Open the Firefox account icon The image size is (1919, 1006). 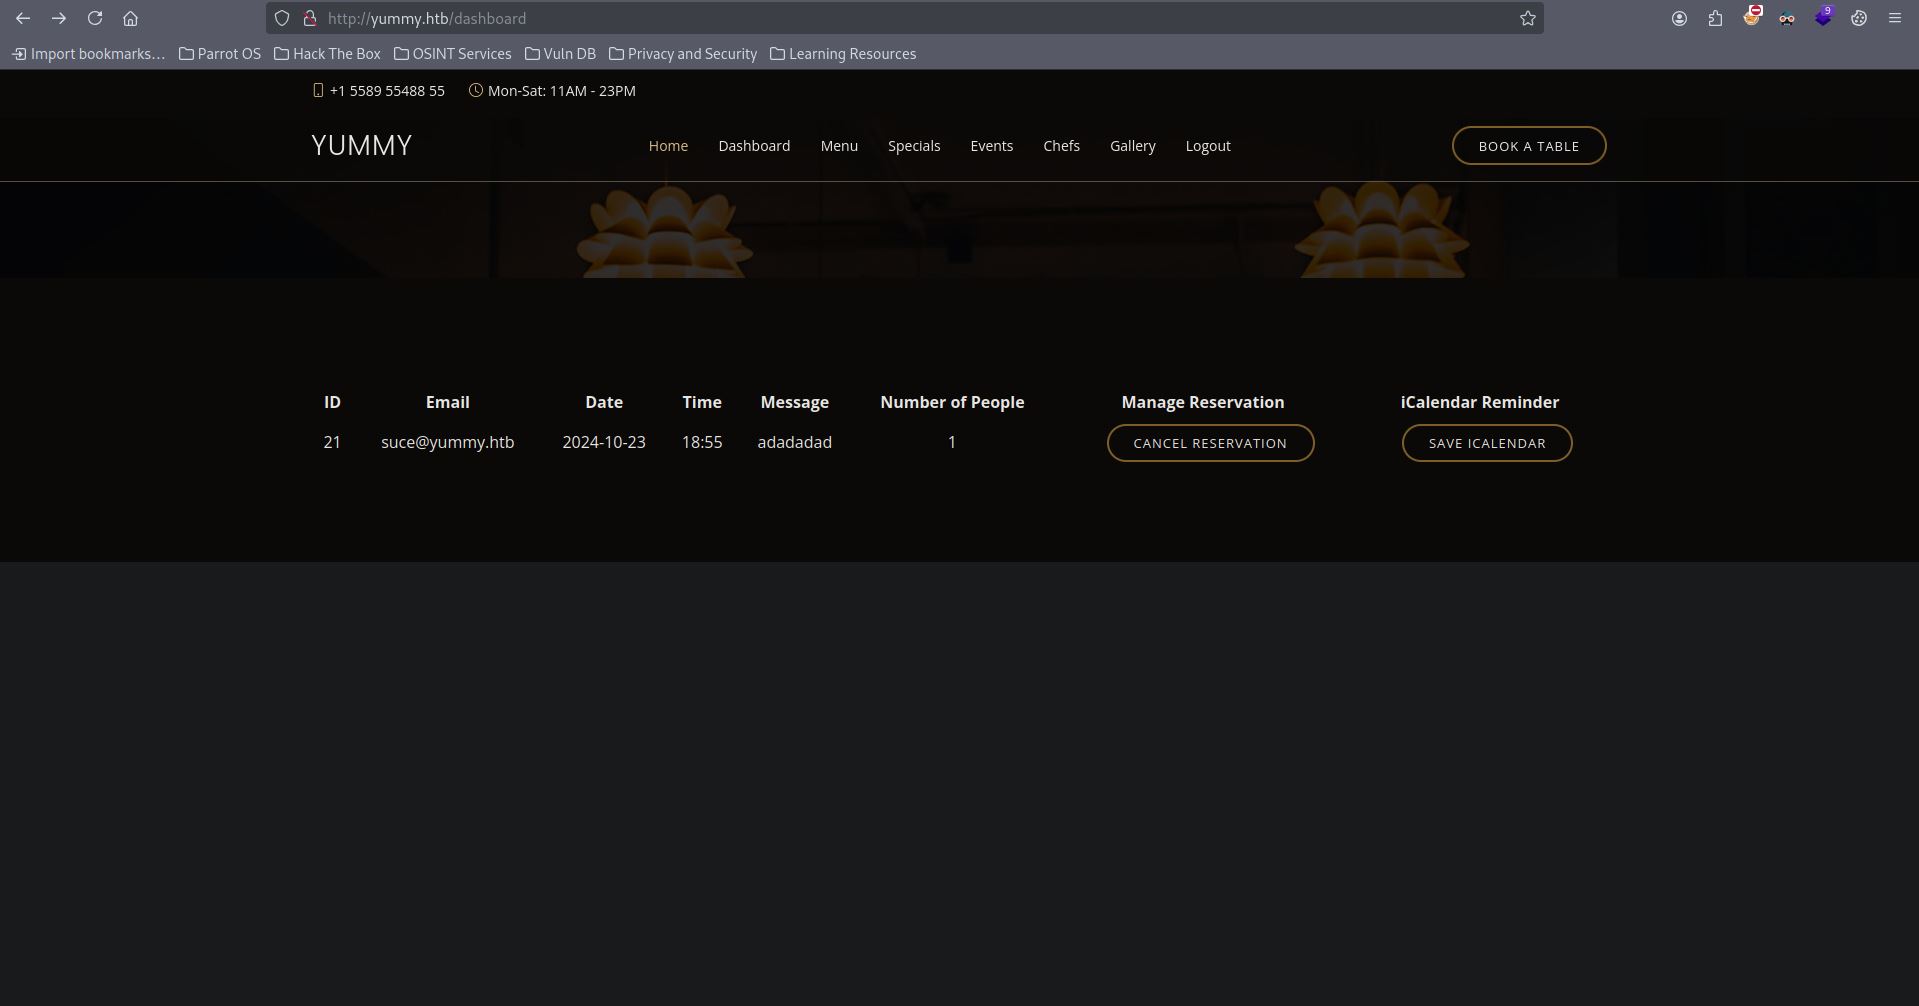point(1679,18)
